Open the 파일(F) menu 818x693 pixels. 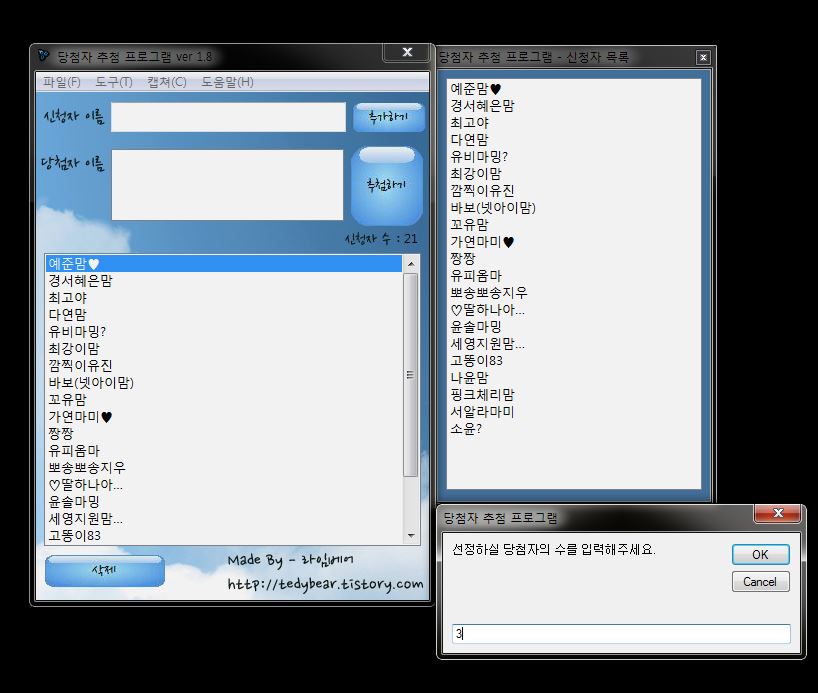point(62,82)
